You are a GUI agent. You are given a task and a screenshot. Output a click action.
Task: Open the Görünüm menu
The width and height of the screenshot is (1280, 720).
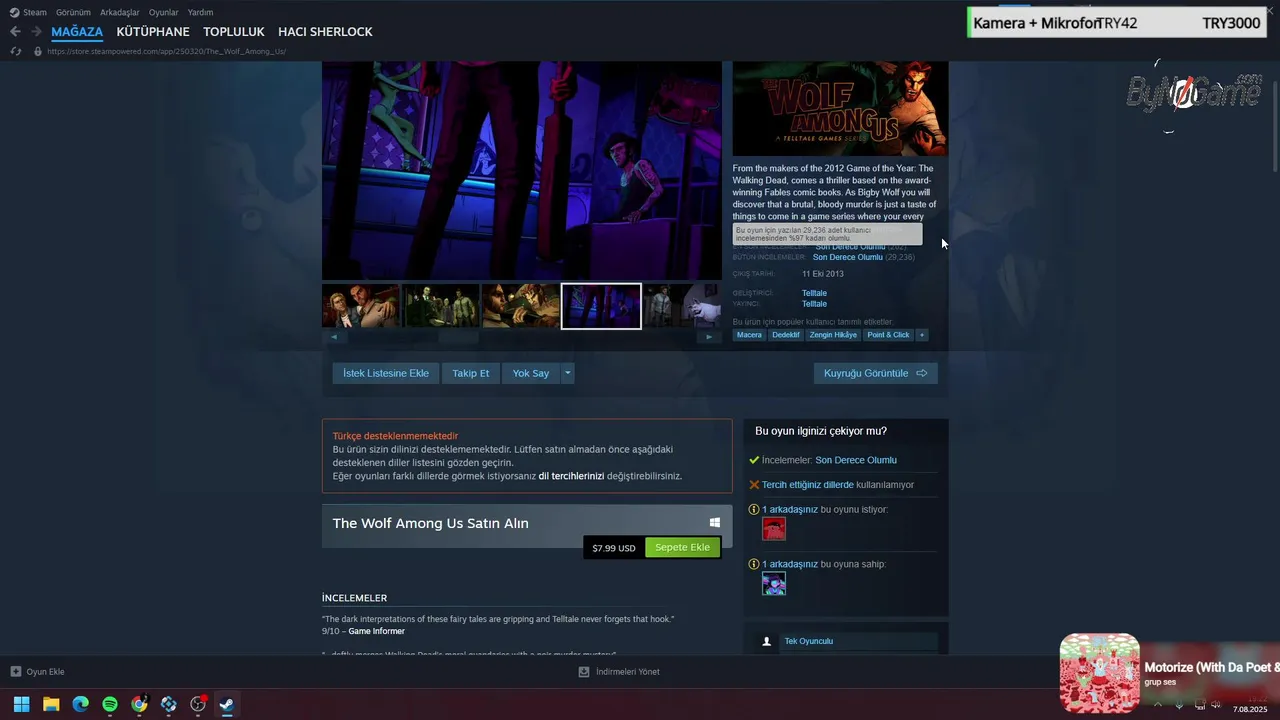[73, 12]
